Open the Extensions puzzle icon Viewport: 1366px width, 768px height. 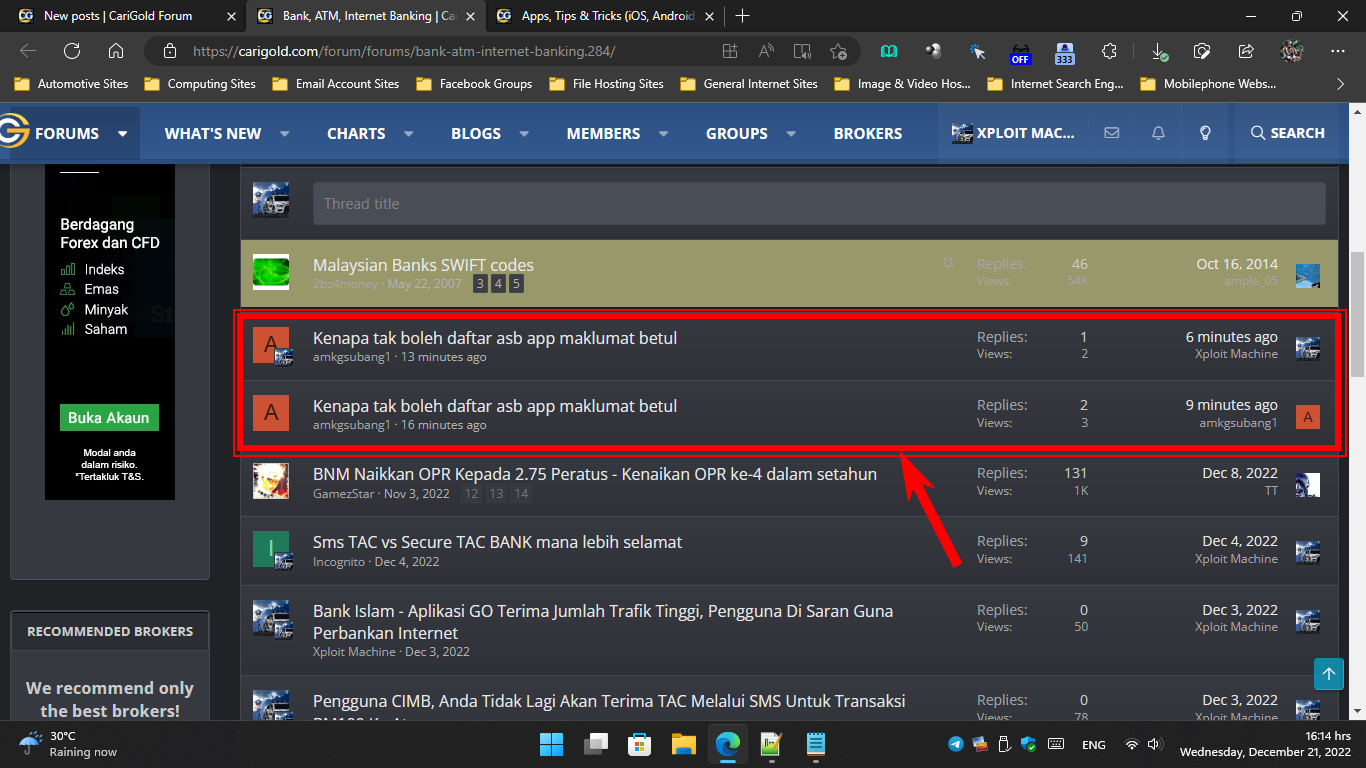(x=1109, y=51)
